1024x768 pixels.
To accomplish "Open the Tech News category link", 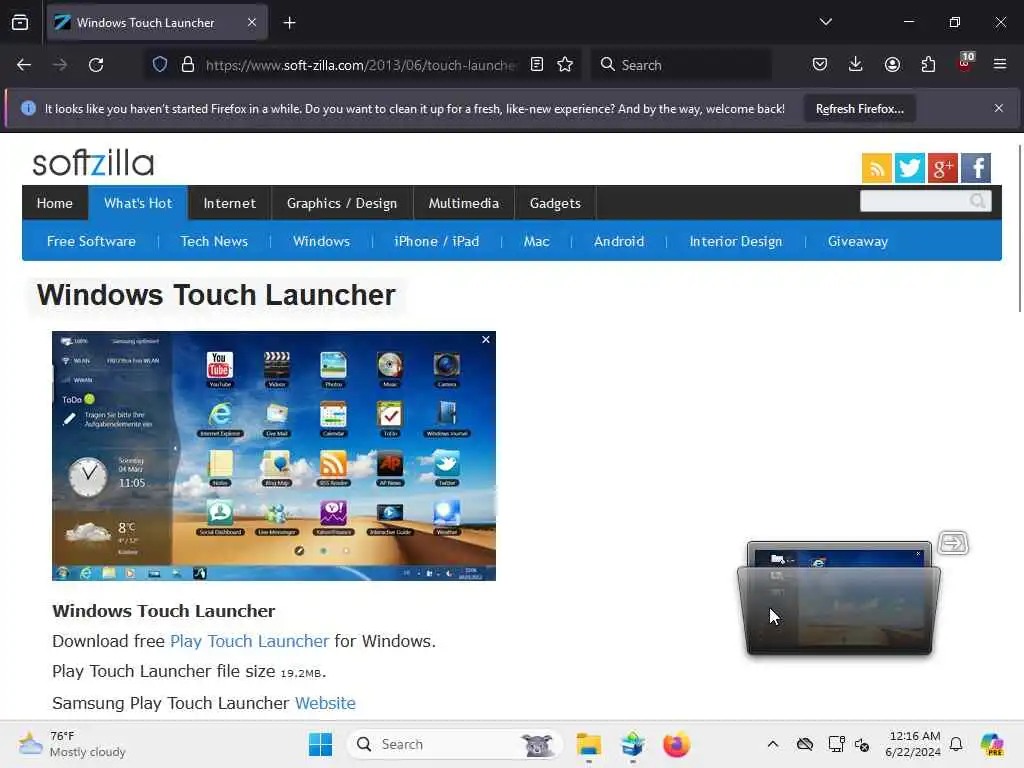I will (x=214, y=241).
